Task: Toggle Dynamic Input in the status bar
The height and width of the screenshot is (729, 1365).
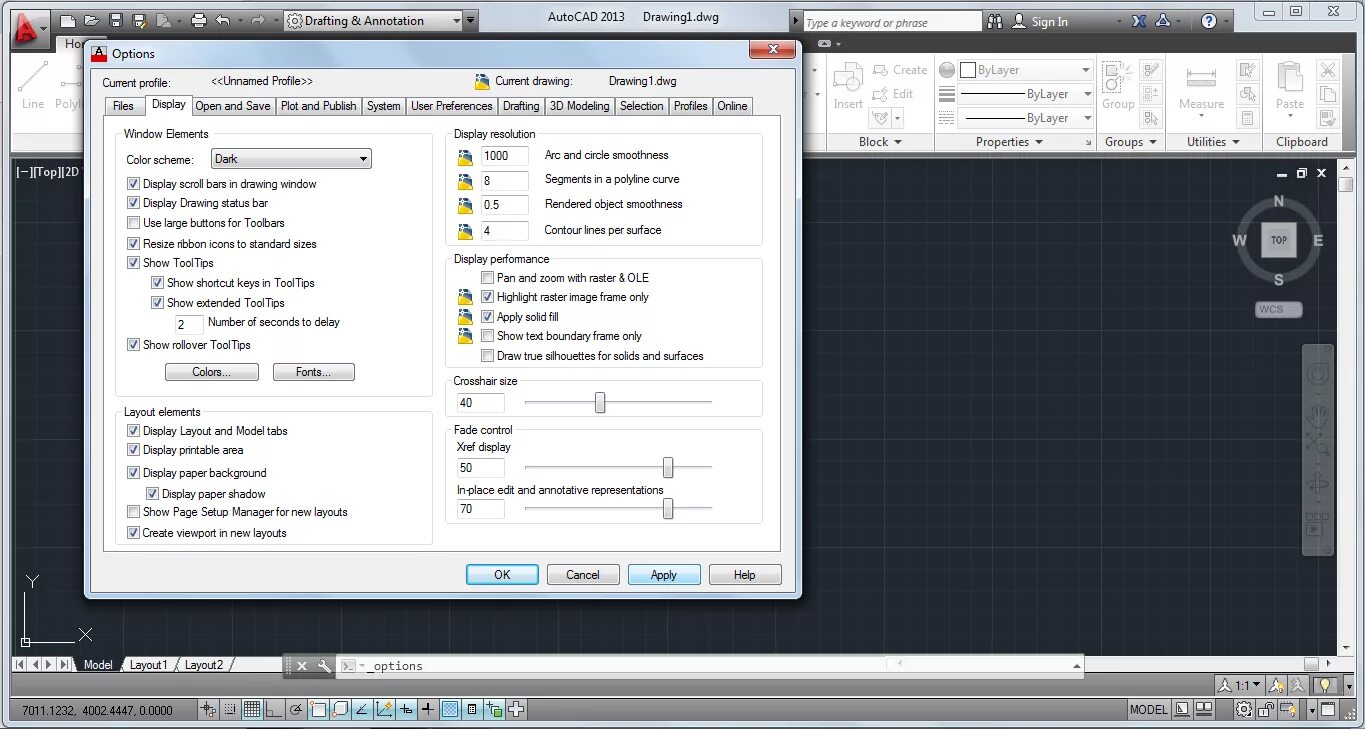Action: (x=406, y=710)
